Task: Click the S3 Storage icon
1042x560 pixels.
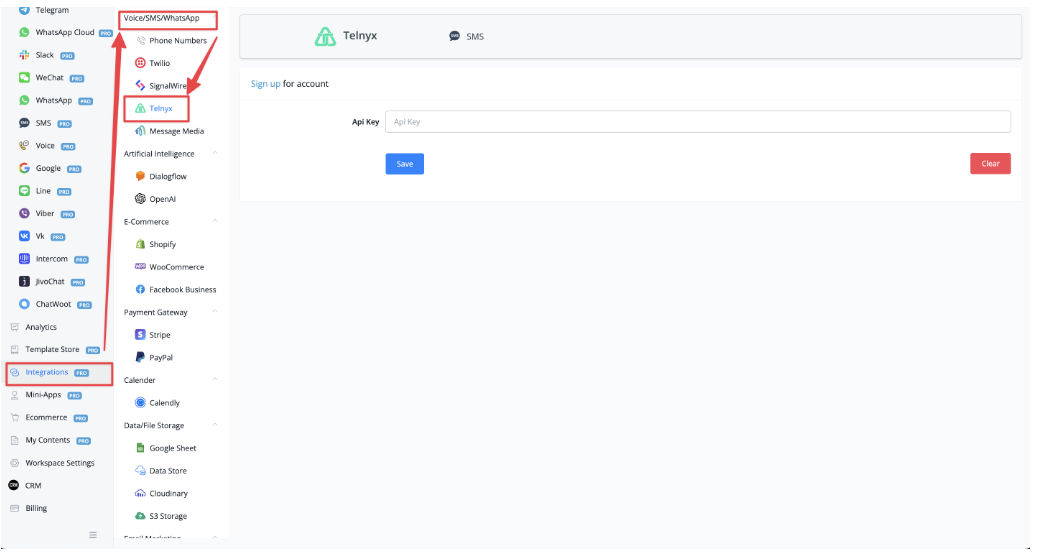Action: coord(140,515)
